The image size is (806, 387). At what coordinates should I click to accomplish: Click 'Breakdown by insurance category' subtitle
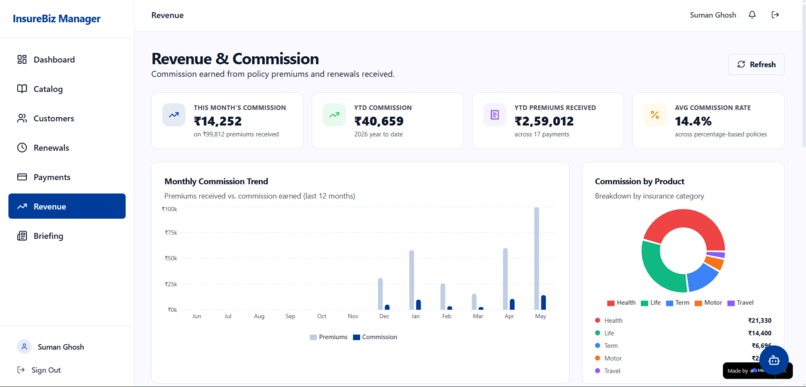pyautogui.click(x=649, y=196)
